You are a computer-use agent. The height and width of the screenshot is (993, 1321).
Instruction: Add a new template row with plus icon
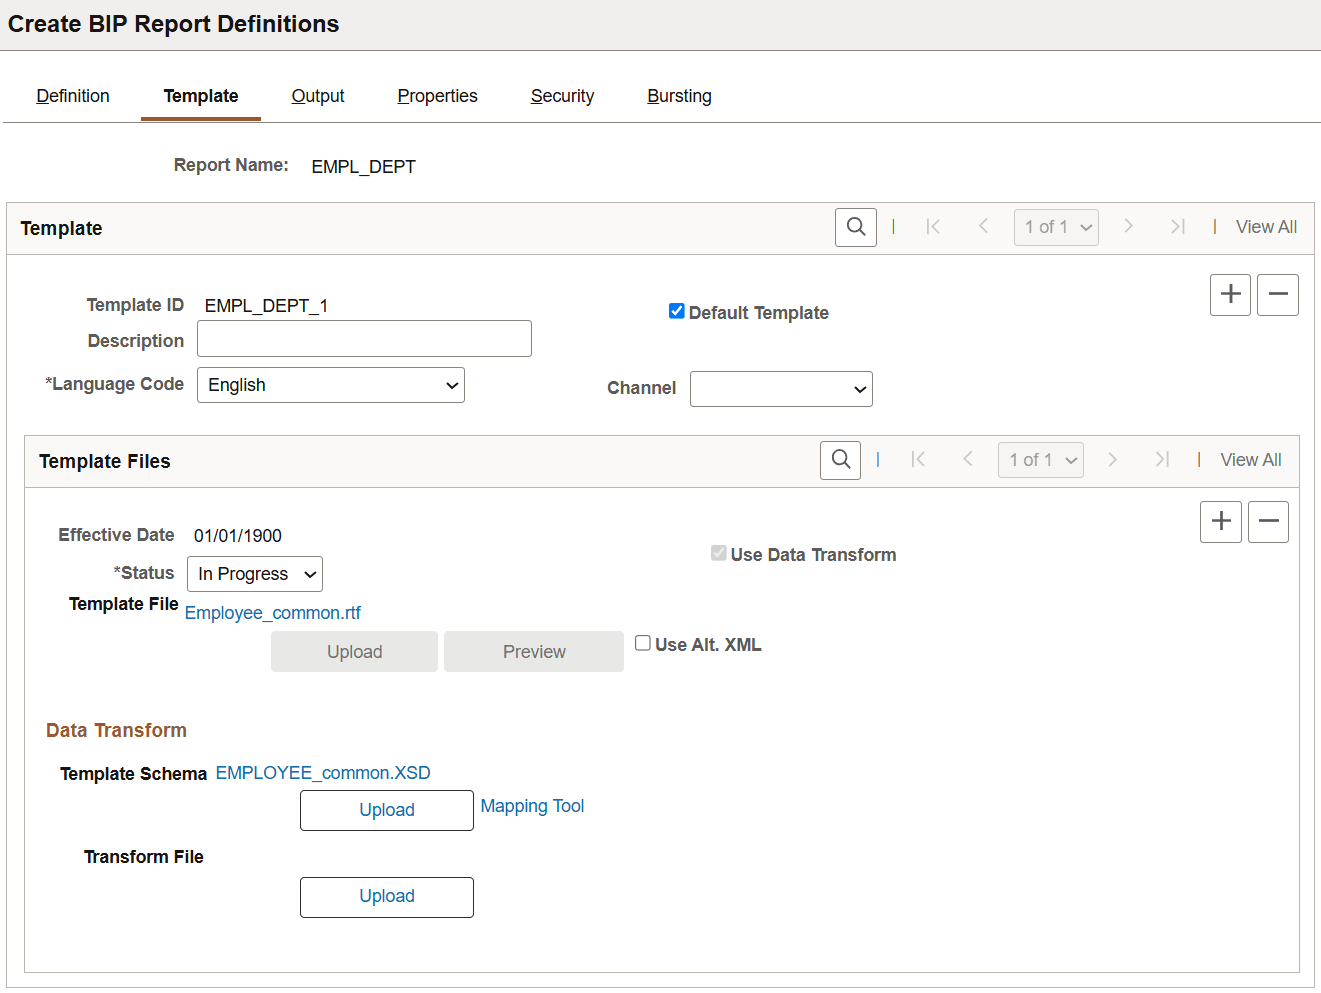1230,294
